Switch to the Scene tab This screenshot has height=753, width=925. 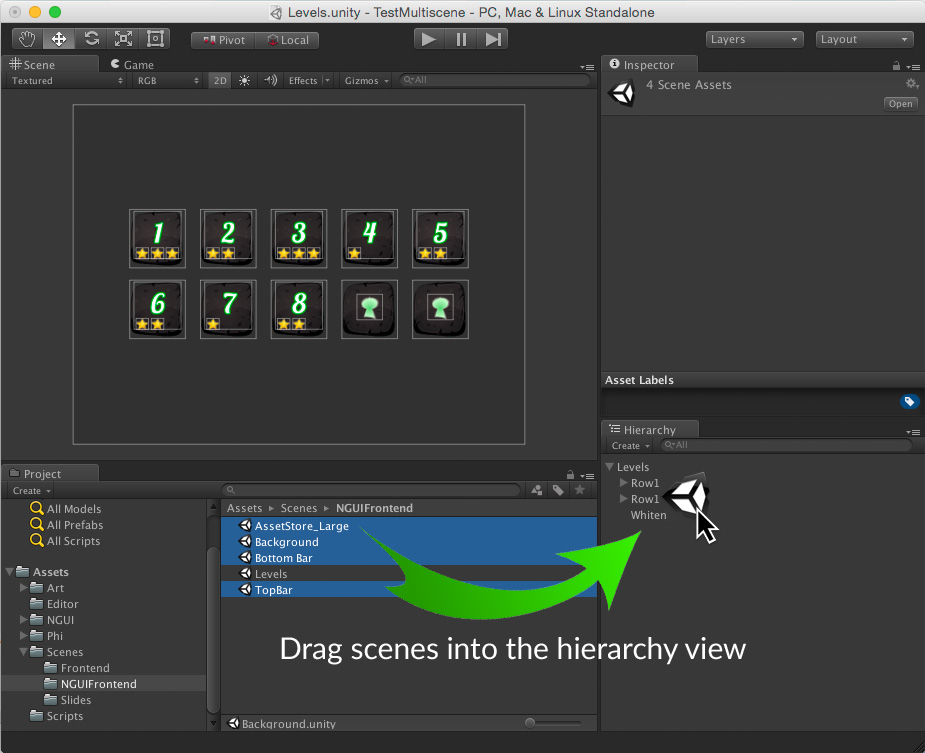coord(50,64)
